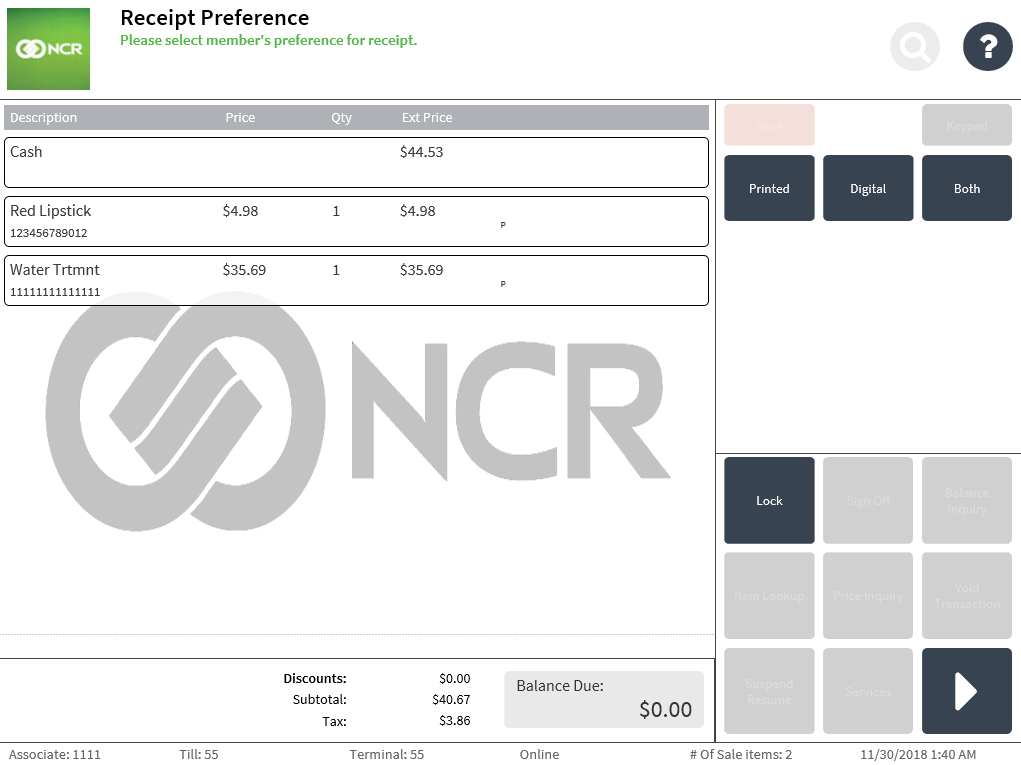The image size is (1021, 765).
Task: Click the green receipt preference prompt
Action: tap(268, 40)
